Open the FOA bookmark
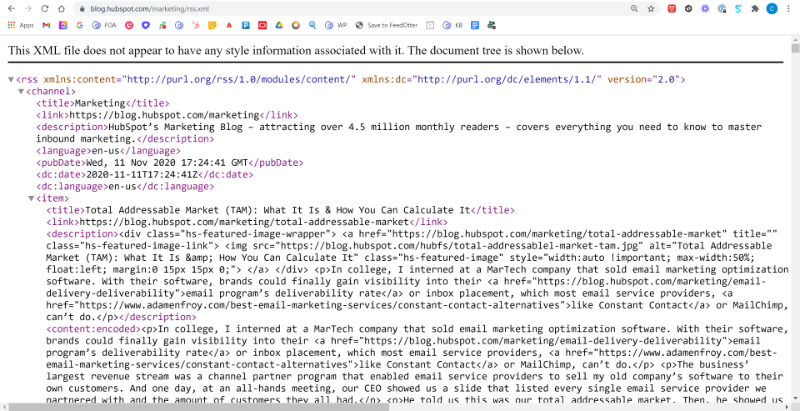The image size is (800, 411). click(x=104, y=25)
